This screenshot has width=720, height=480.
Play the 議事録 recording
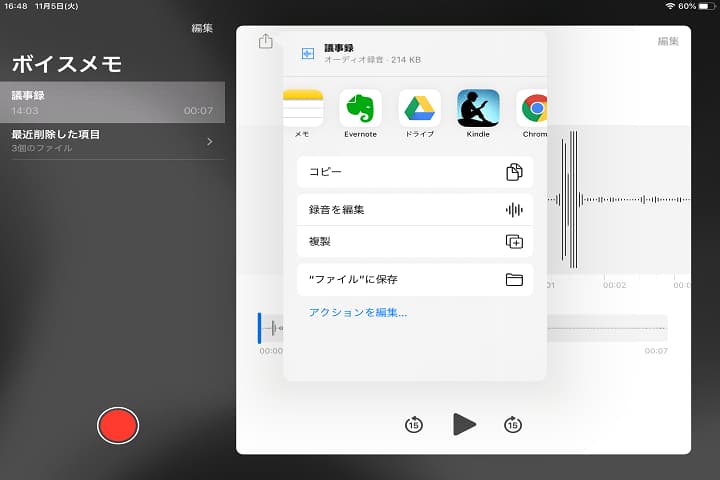pyautogui.click(x=464, y=424)
